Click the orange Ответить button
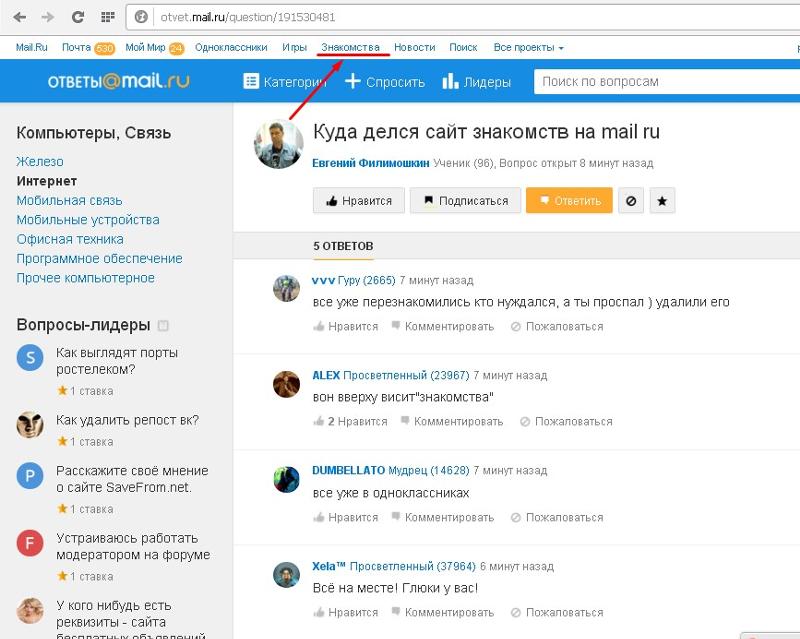The width and height of the screenshot is (800, 639). click(x=569, y=201)
